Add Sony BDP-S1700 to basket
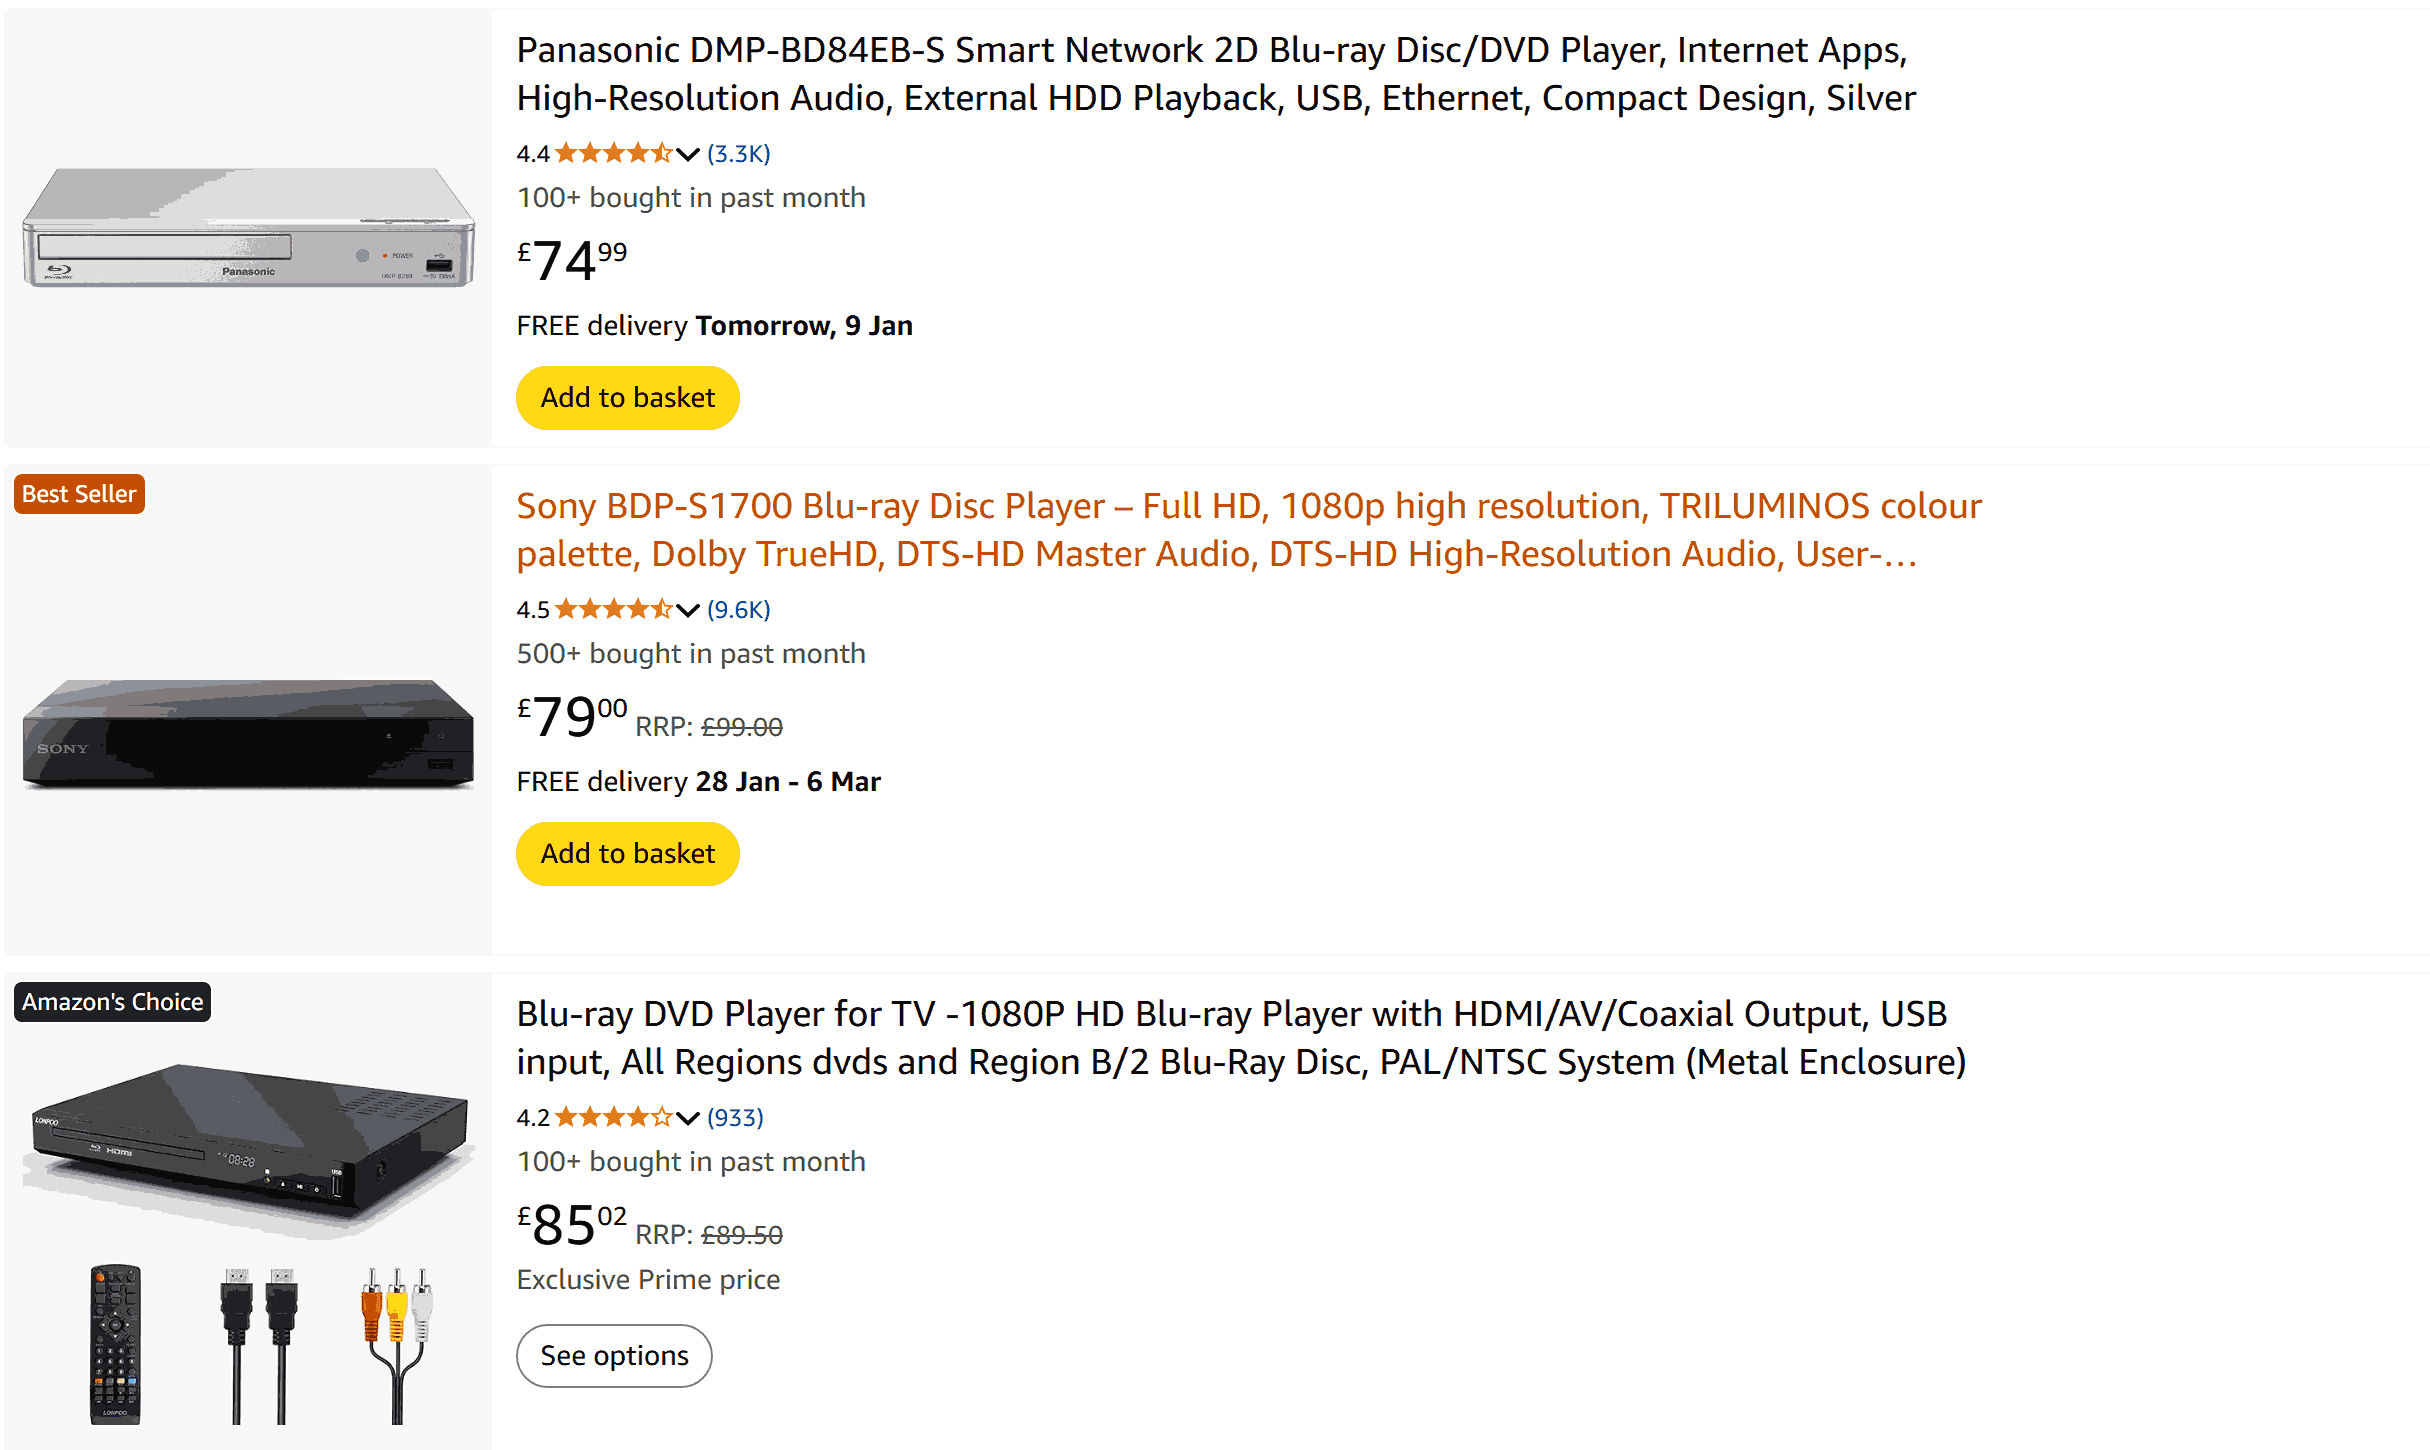 point(627,854)
